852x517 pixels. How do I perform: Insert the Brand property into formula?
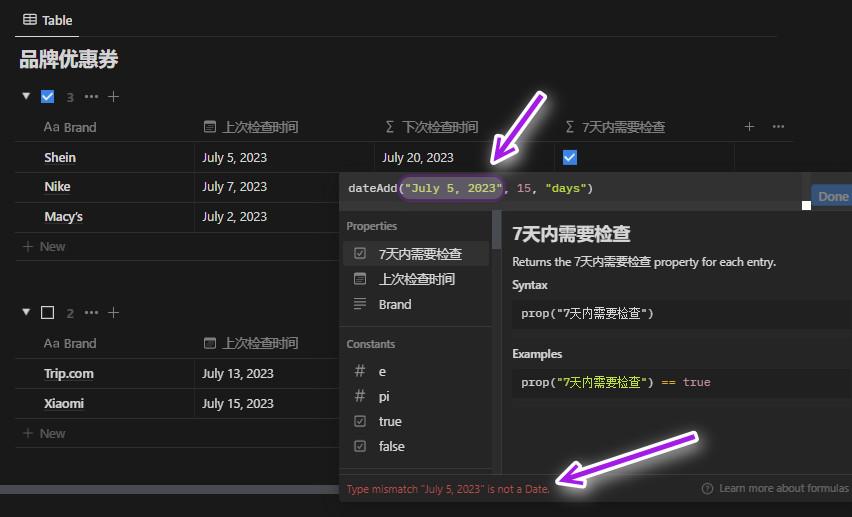tap(416, 304)
